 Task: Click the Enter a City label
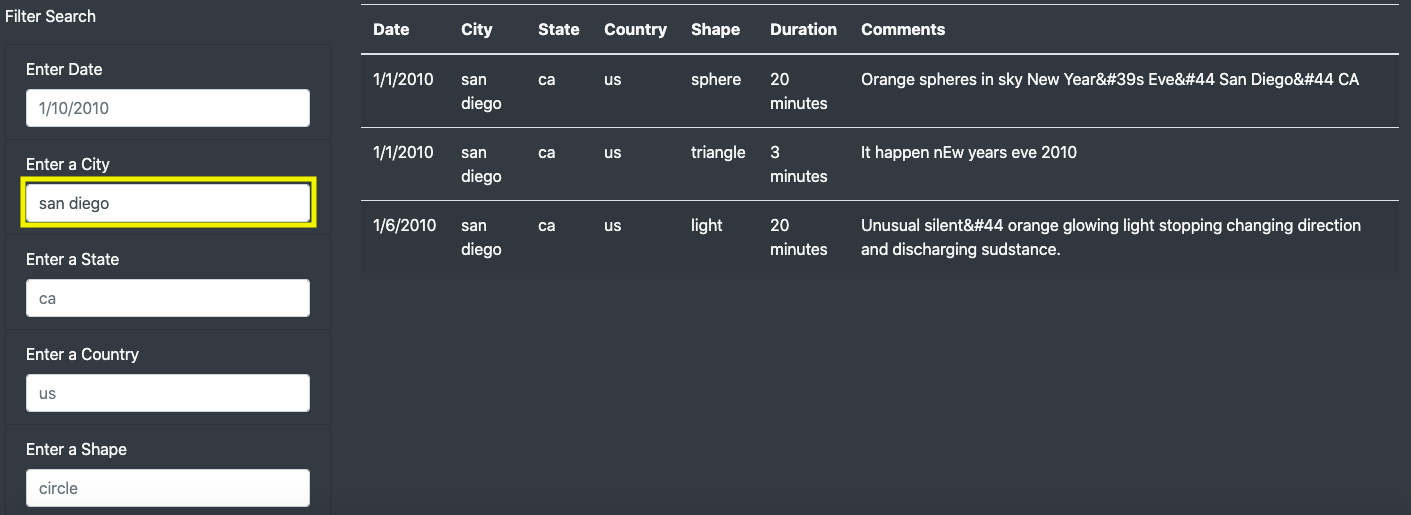pos(68,164)
